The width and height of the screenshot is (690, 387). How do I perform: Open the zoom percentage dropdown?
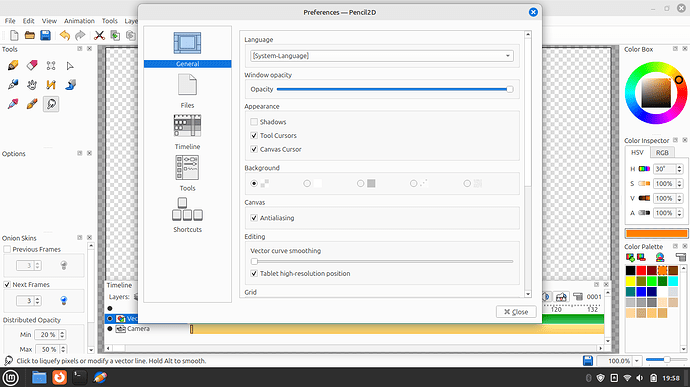click(x=636, y=361)
